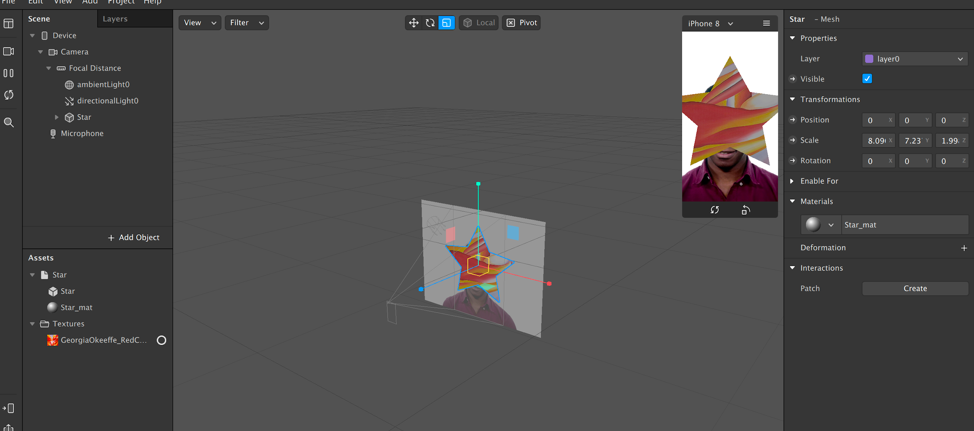Click Add Object button
974x431 pixels.
[x=134, y=237]
